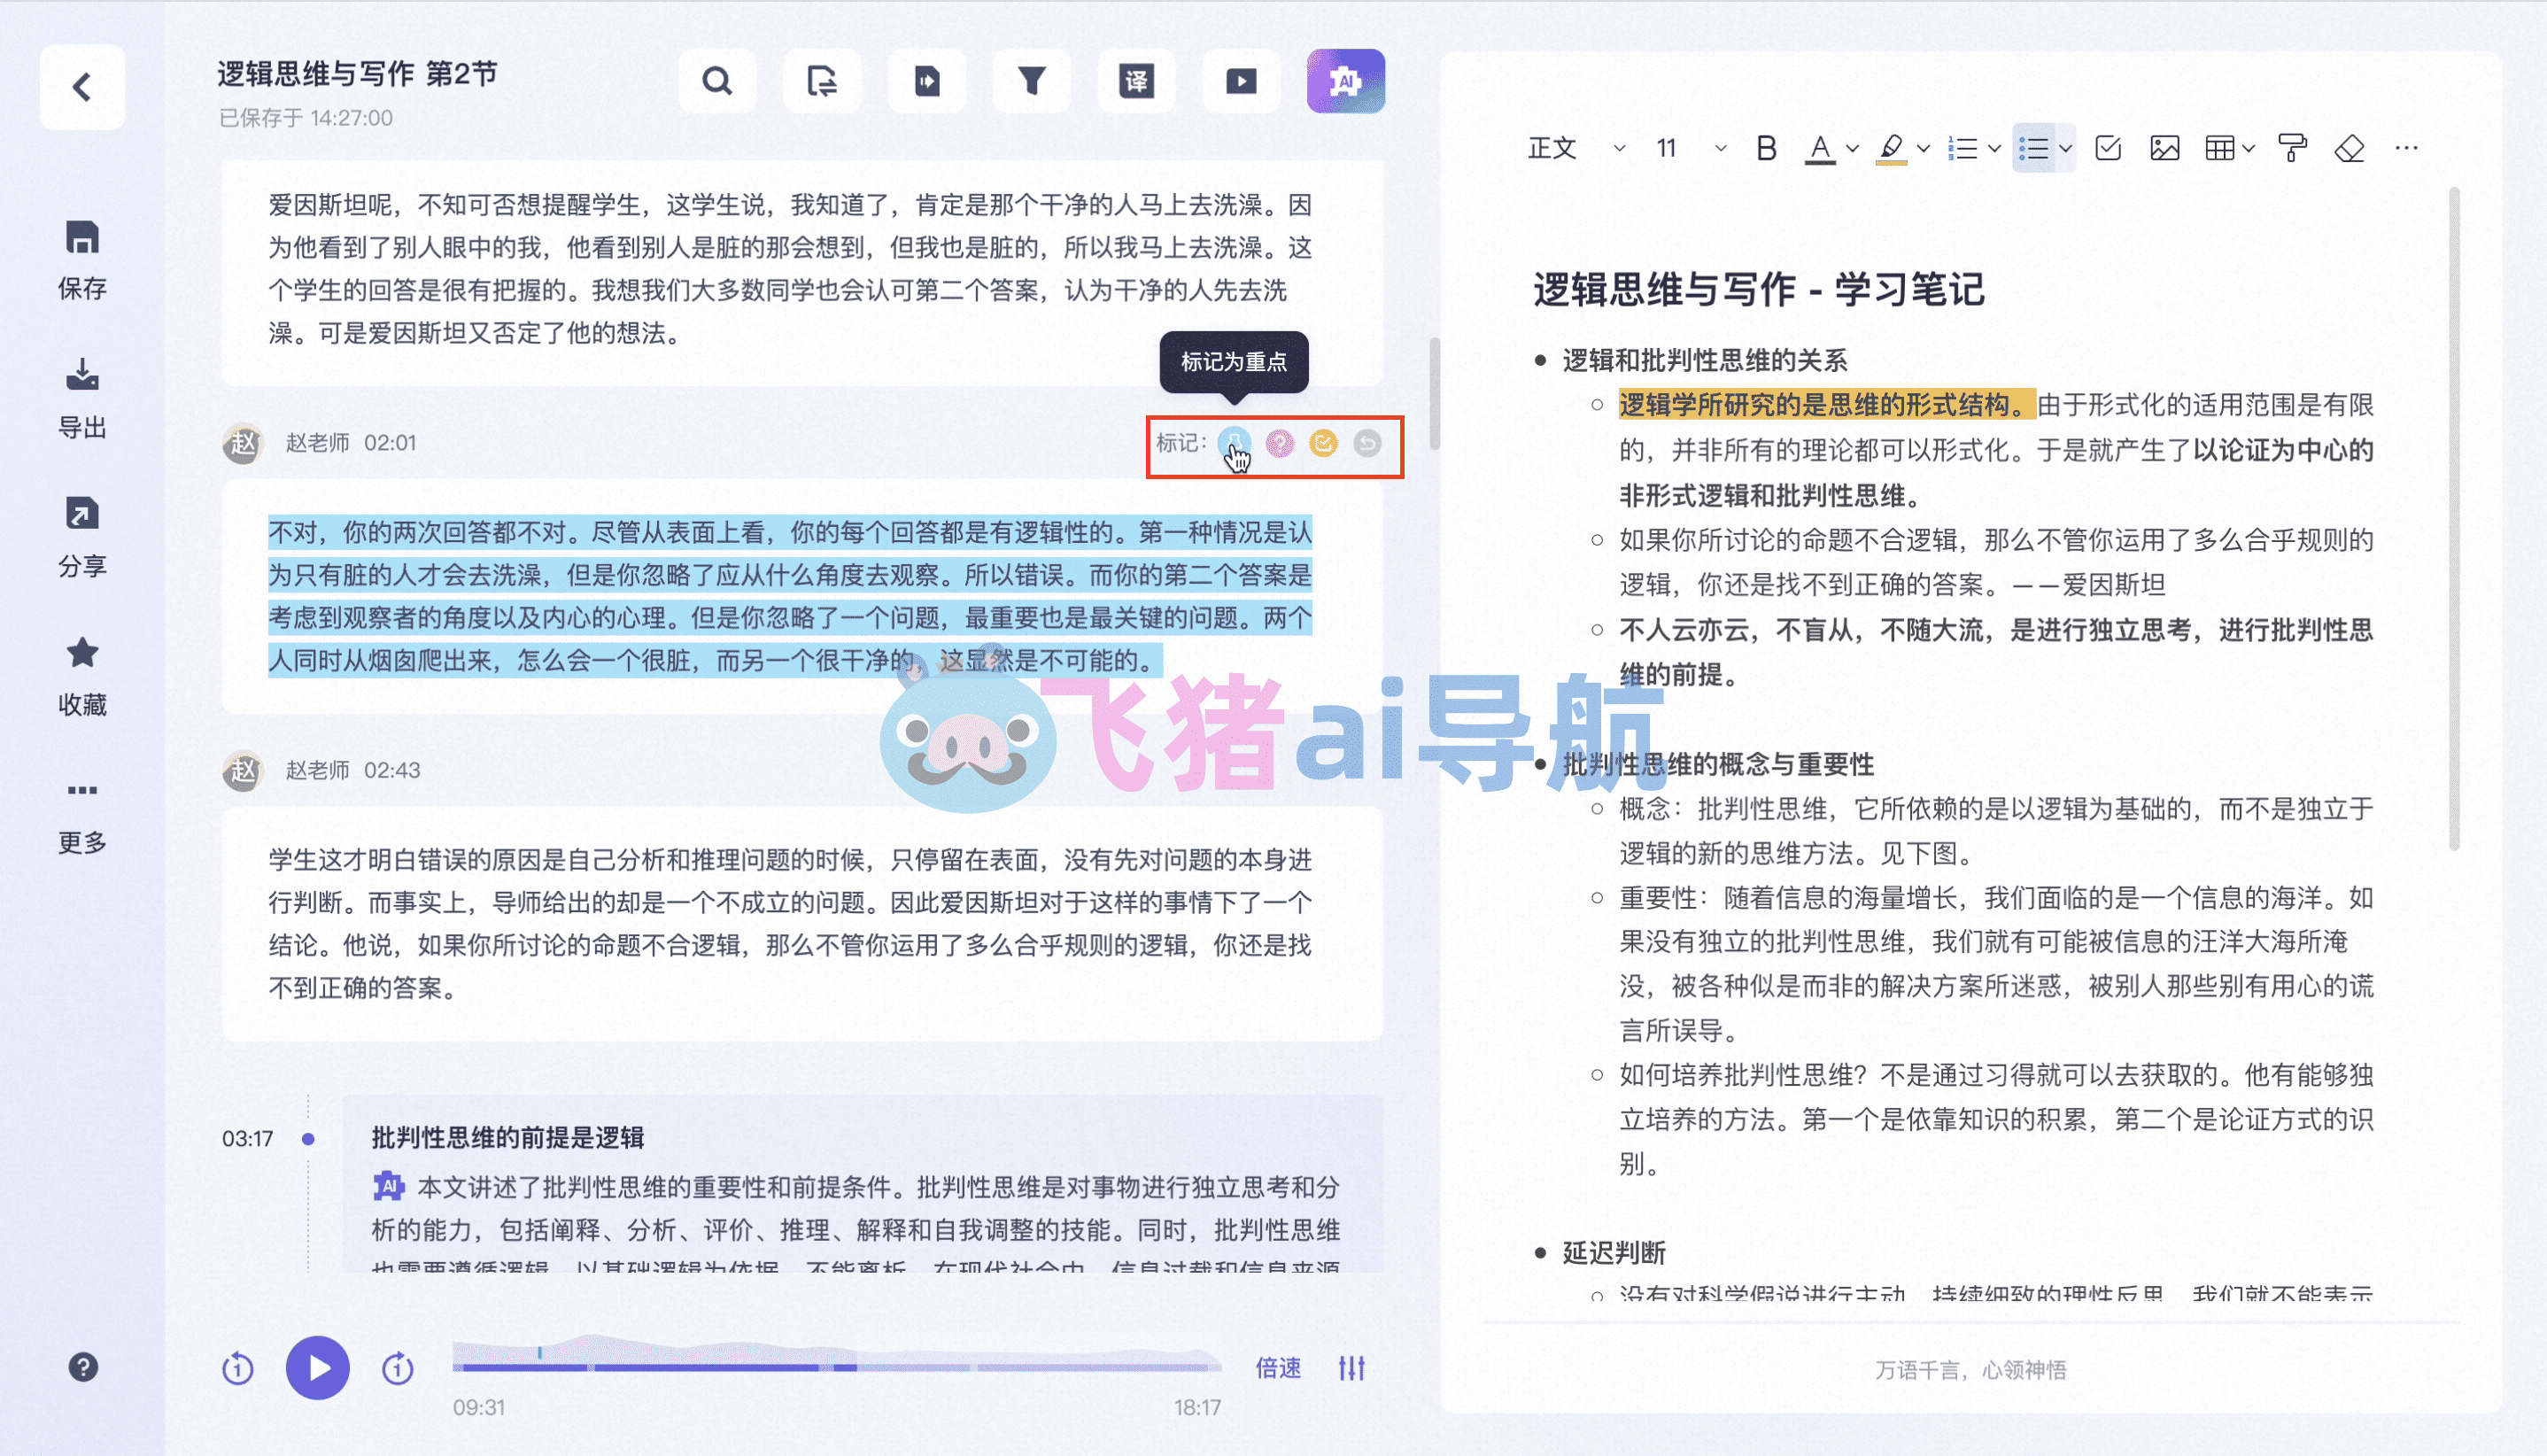
Task: Click the 赵老师 02:01 speaker avatar
Action: click(x=243, y=443)
